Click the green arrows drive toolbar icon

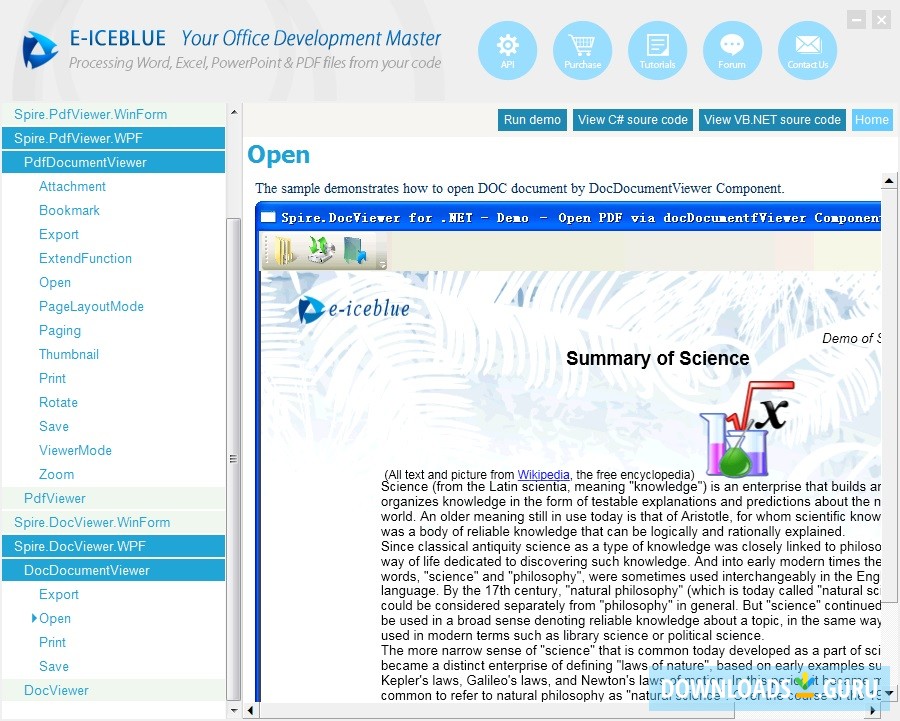(x=321, y=250)
